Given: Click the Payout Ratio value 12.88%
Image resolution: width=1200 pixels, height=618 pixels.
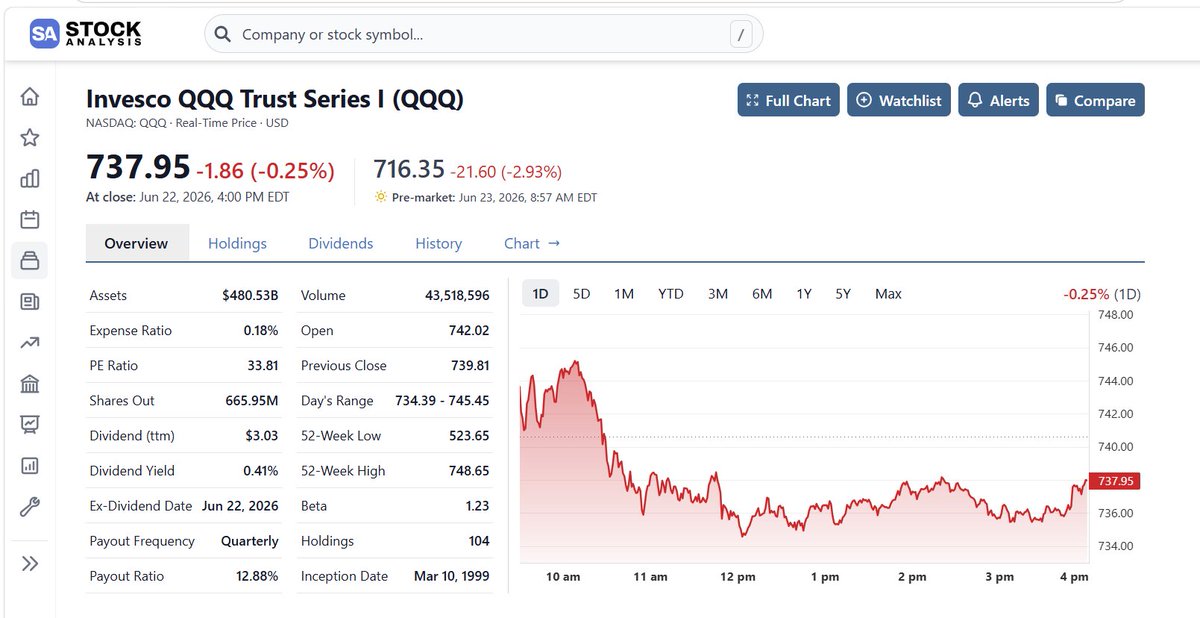Looking at the screenshot, I should (x=258, y=575).
